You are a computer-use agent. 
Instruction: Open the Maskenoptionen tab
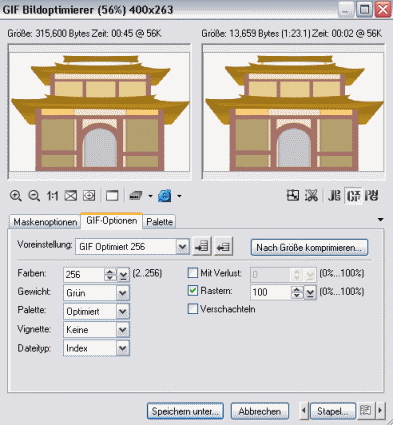pyautogui.click(x=45, y=222)
